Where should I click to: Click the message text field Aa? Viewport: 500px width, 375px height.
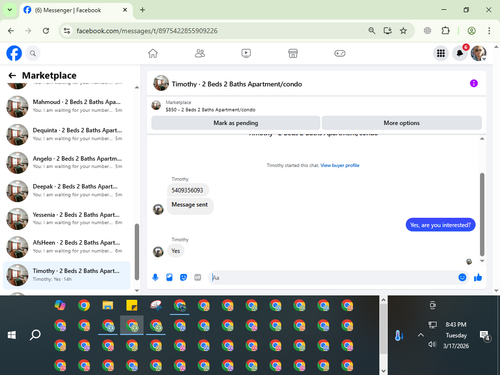[x=333, y=278]
